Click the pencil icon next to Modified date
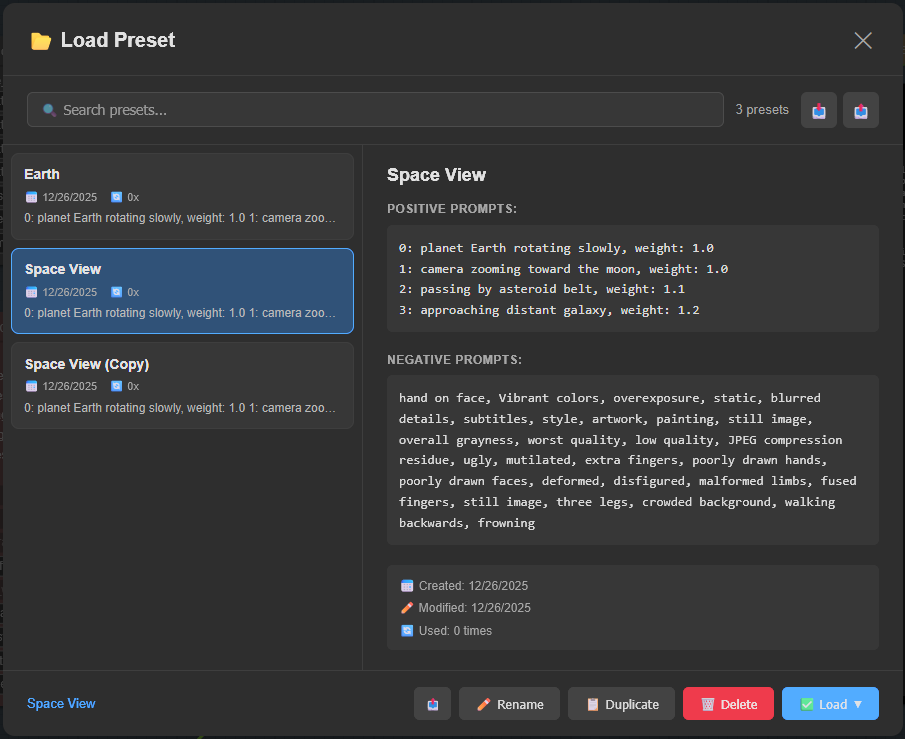 click(407, 608)
